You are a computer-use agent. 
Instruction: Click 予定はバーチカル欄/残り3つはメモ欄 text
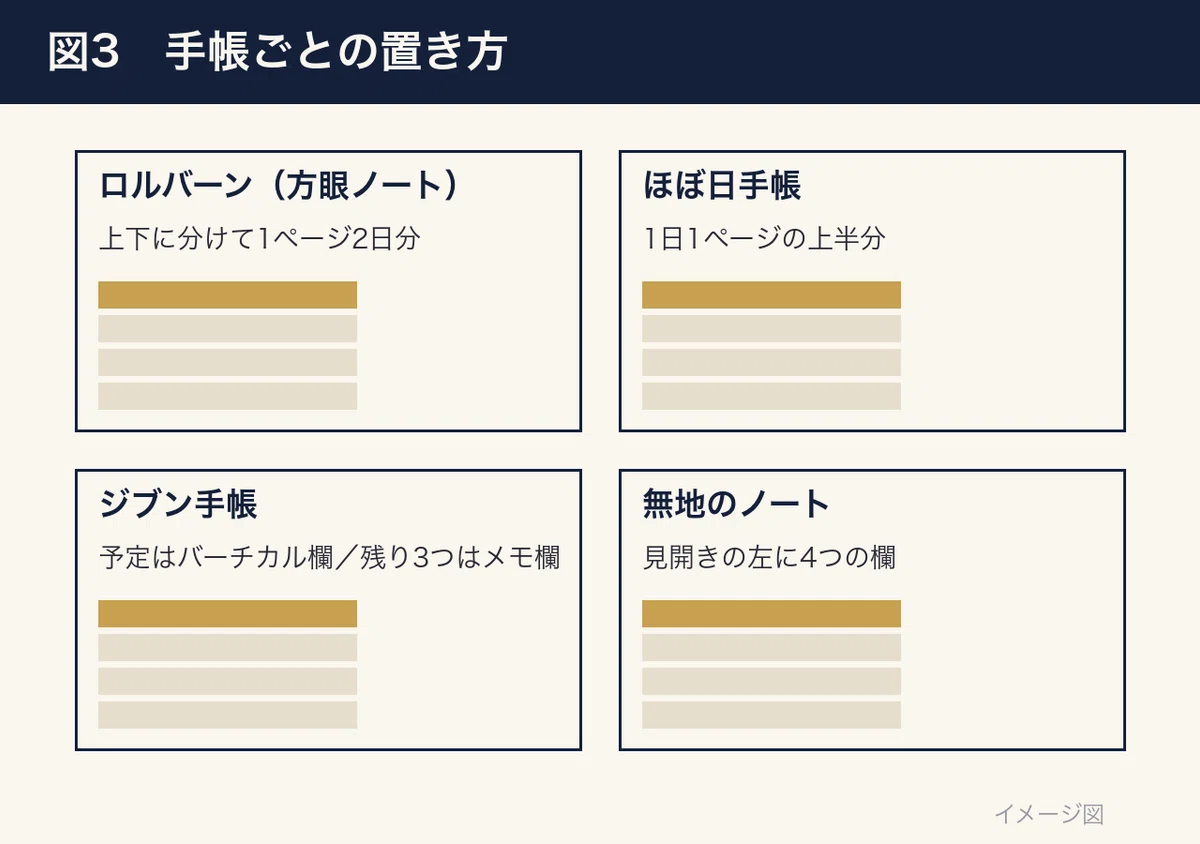pyautogui.click(x=329, y=558)
